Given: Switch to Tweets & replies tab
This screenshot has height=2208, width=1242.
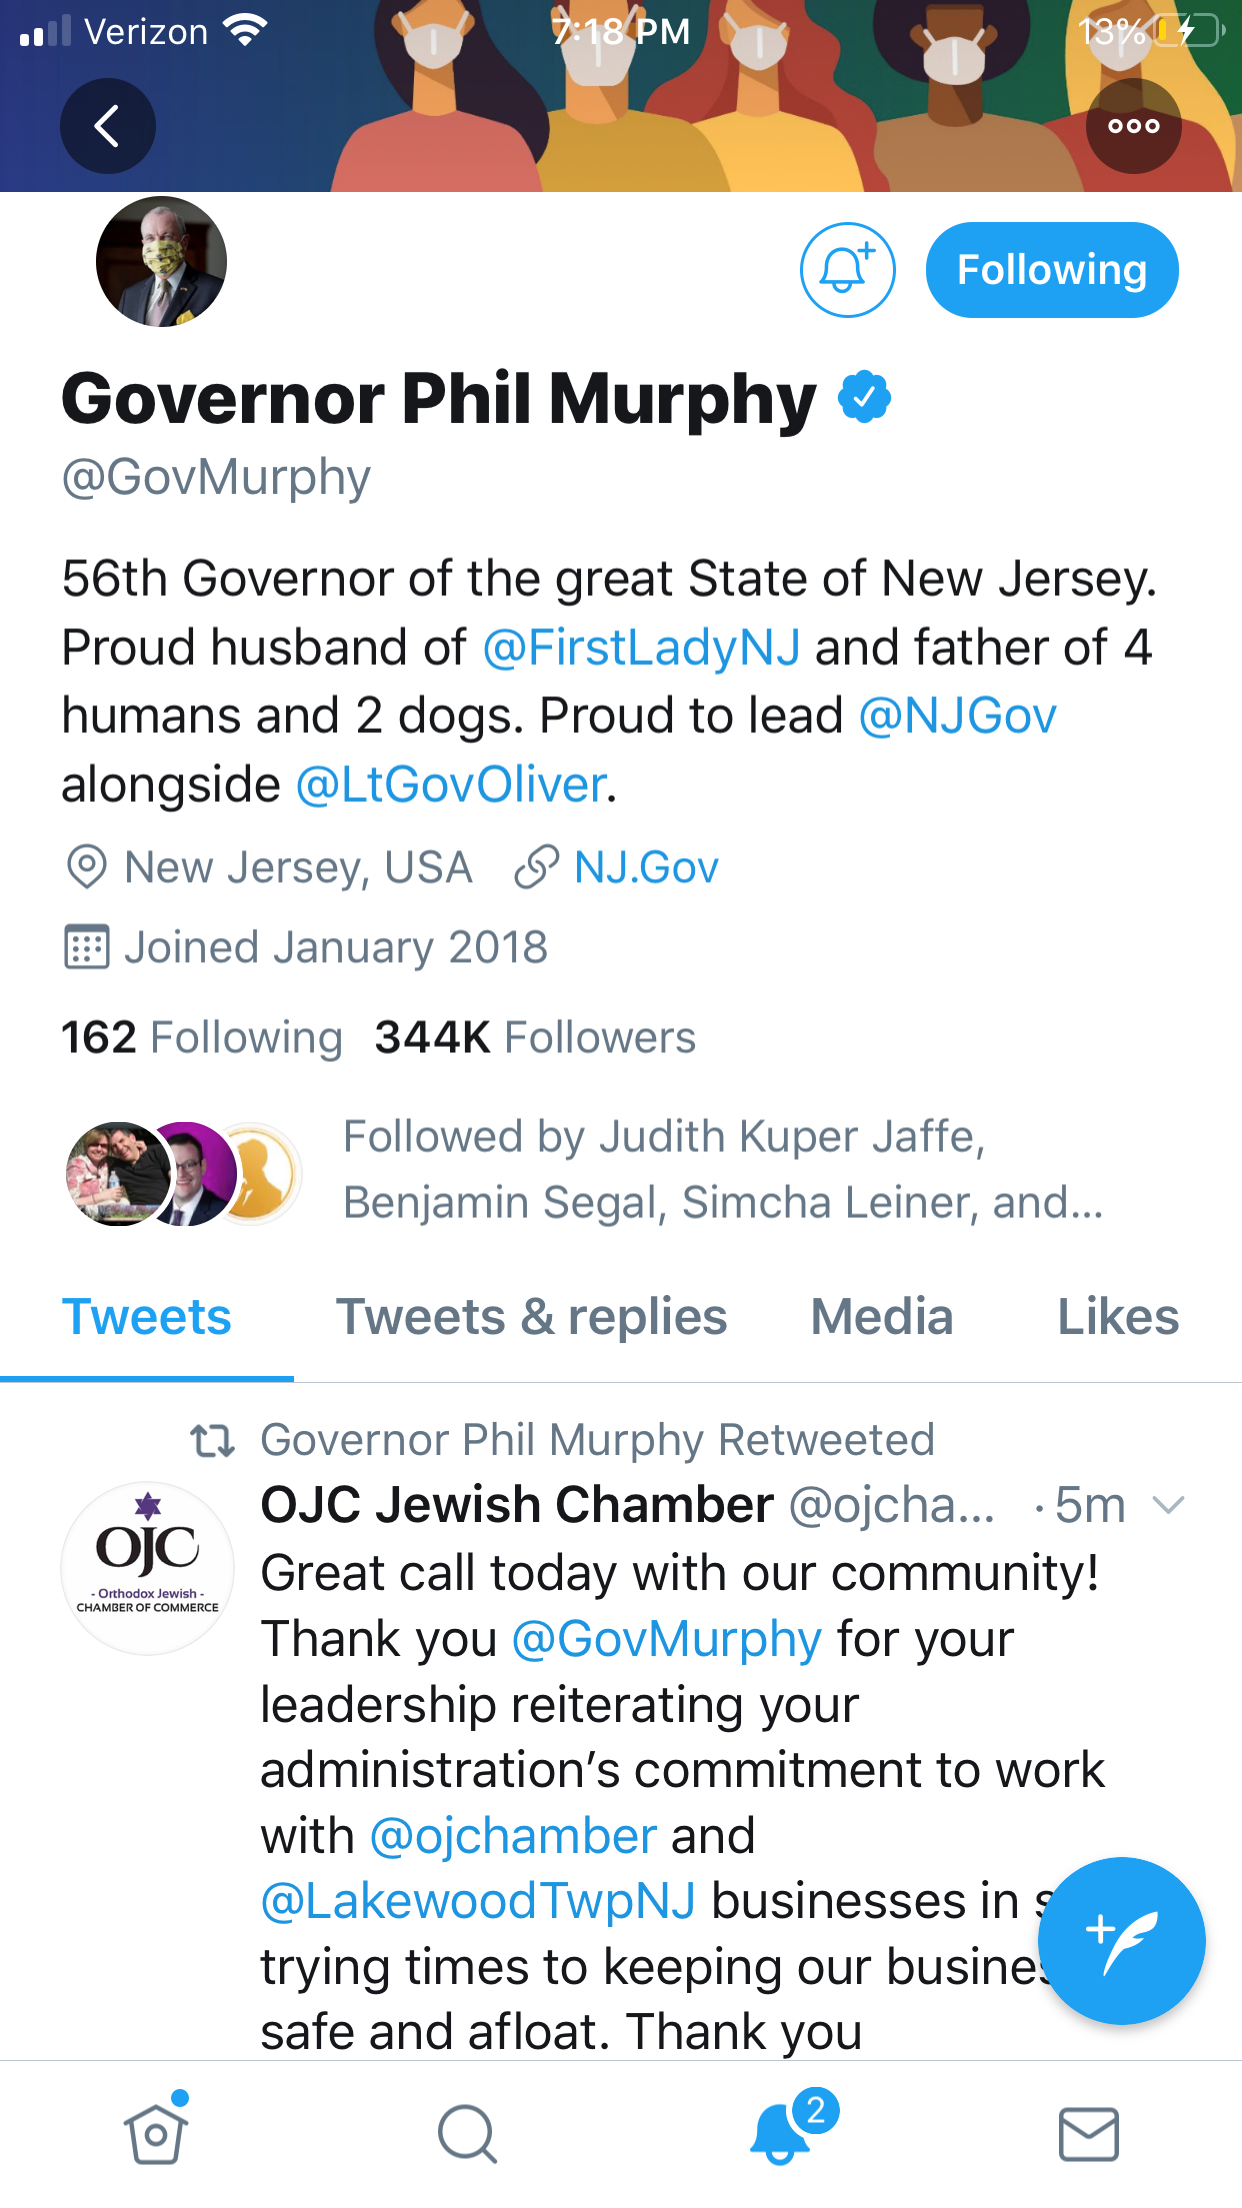Looking at the screenshot, I should point(531,1317).
